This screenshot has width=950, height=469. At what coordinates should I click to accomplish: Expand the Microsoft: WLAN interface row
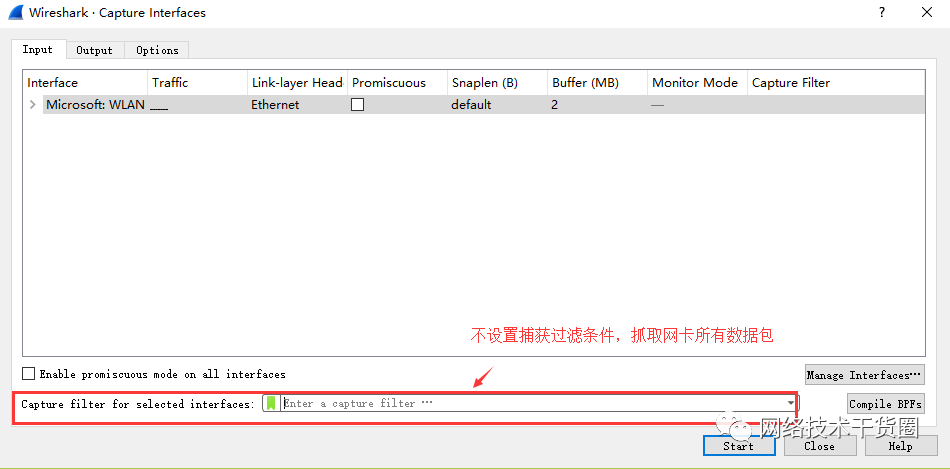click(x=33, y=104)
